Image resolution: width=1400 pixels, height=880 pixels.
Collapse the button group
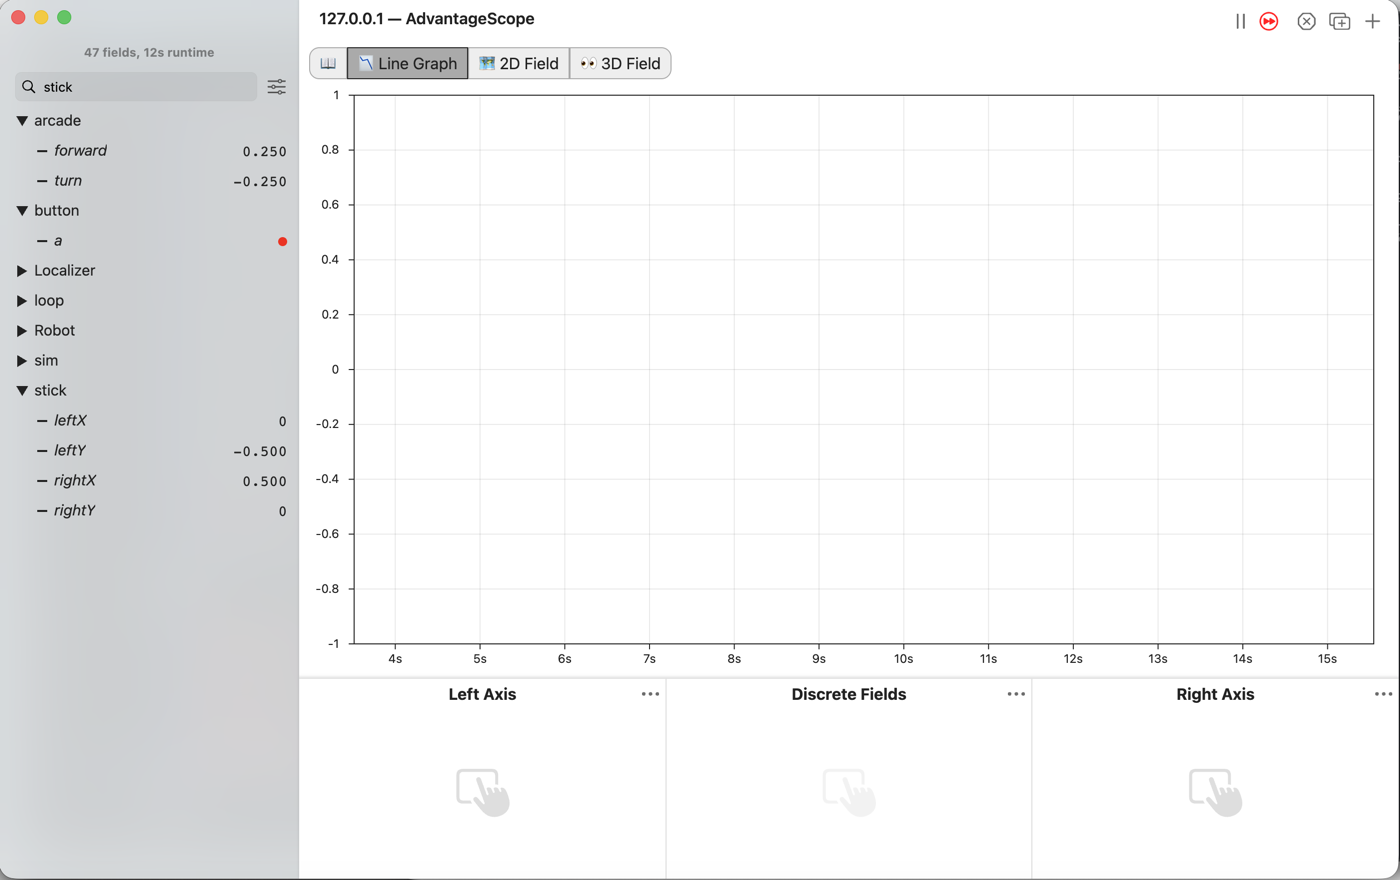coord(22,211)
